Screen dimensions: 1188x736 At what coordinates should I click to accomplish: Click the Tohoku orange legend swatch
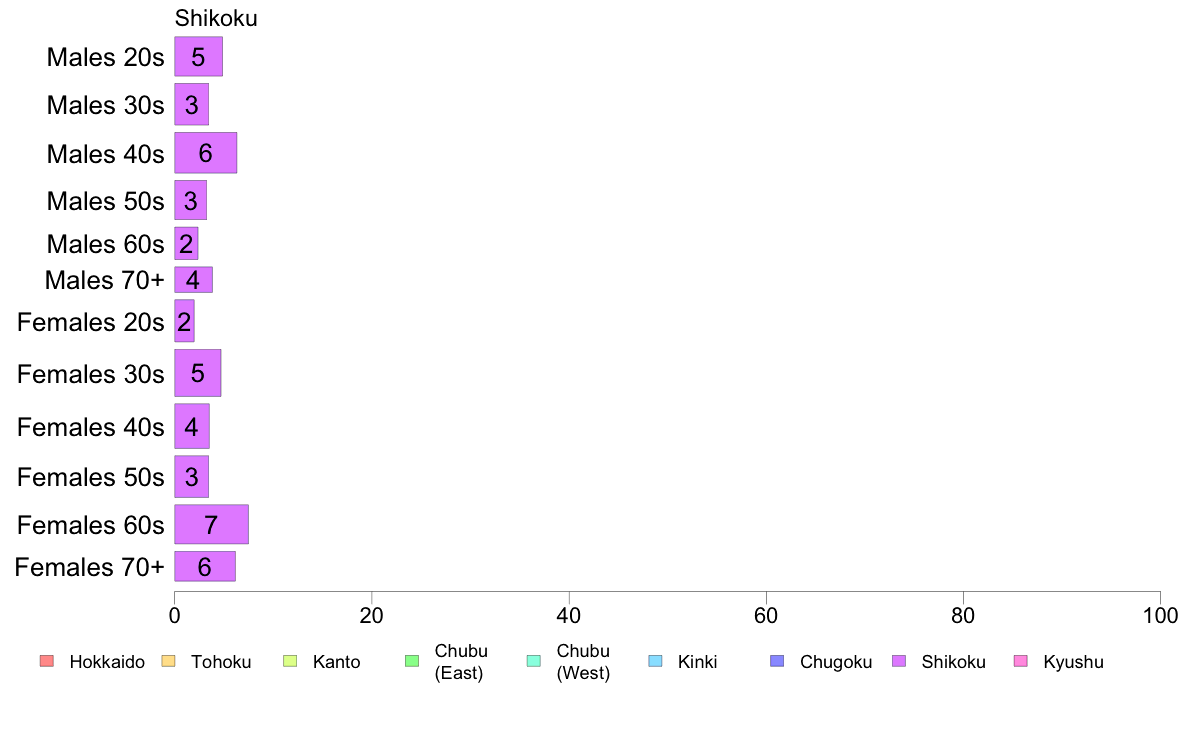[168, 661]
